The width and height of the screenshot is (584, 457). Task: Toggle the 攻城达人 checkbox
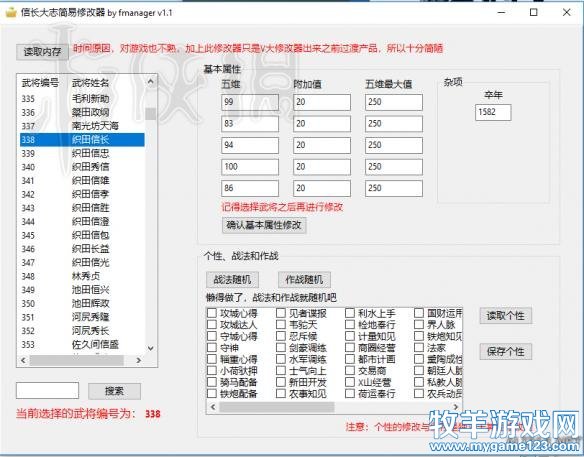click(212, 325)
